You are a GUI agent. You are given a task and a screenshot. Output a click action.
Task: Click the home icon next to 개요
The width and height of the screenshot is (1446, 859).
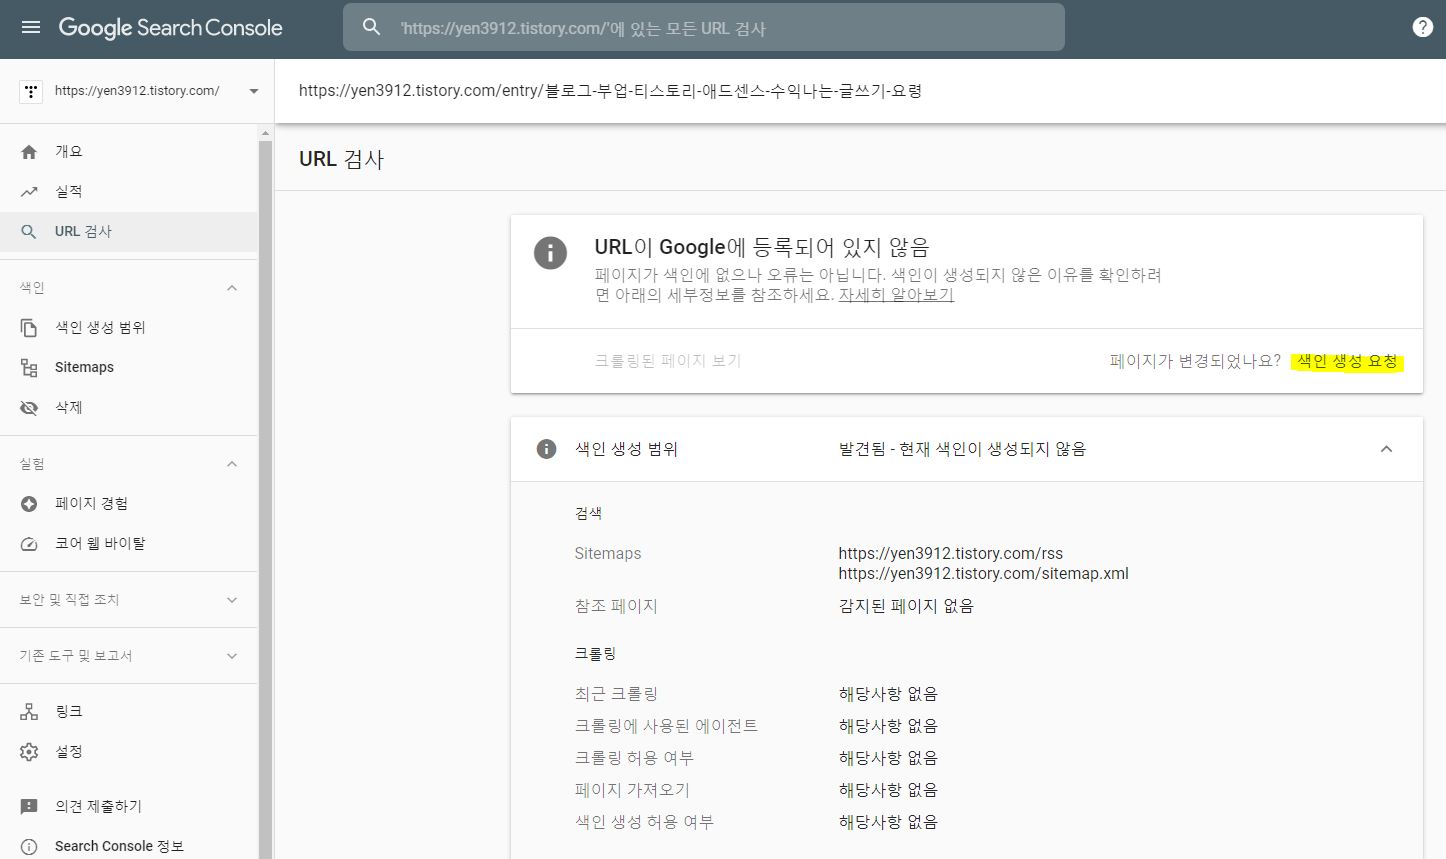pos(29,152)
